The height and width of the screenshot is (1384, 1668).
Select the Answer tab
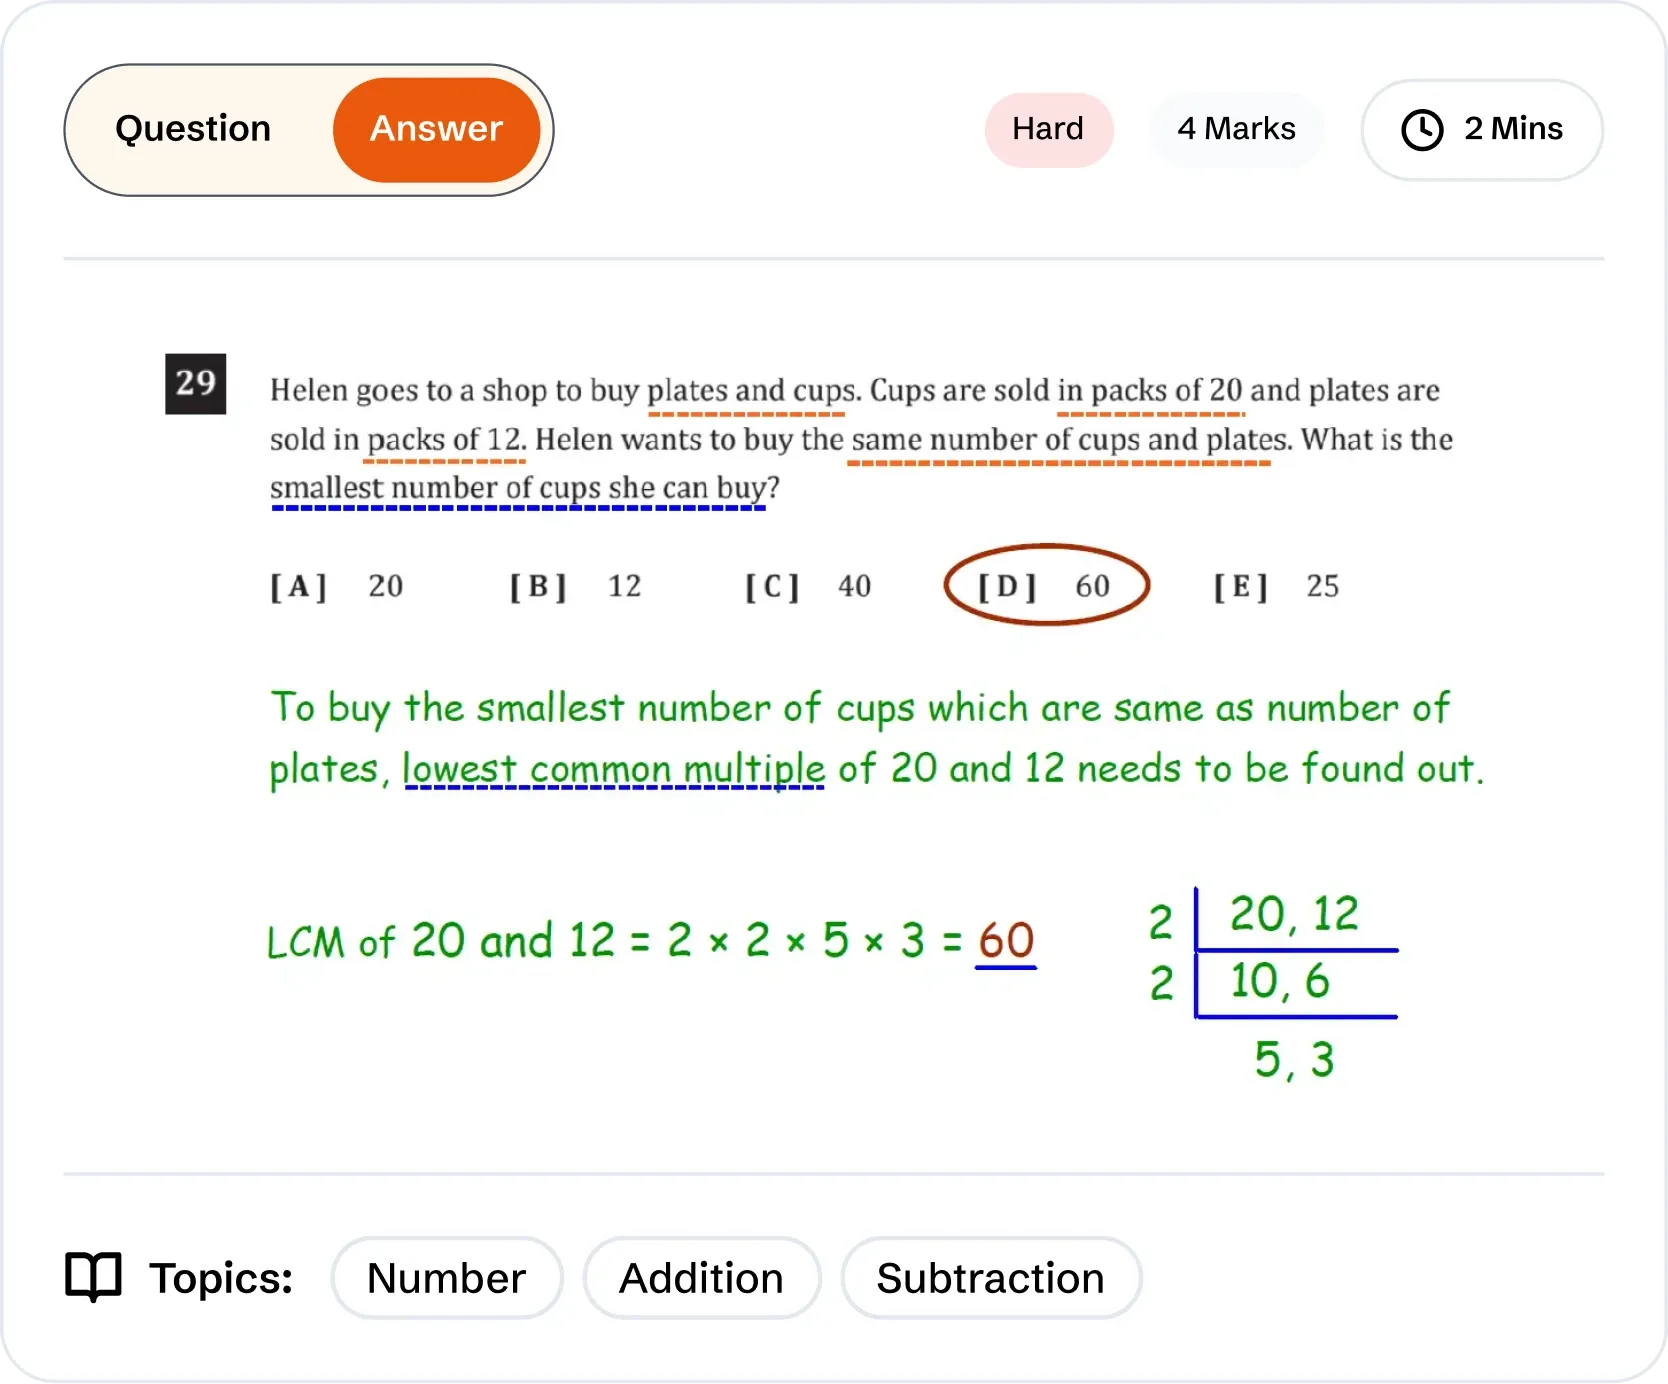(x=437, y=129)
